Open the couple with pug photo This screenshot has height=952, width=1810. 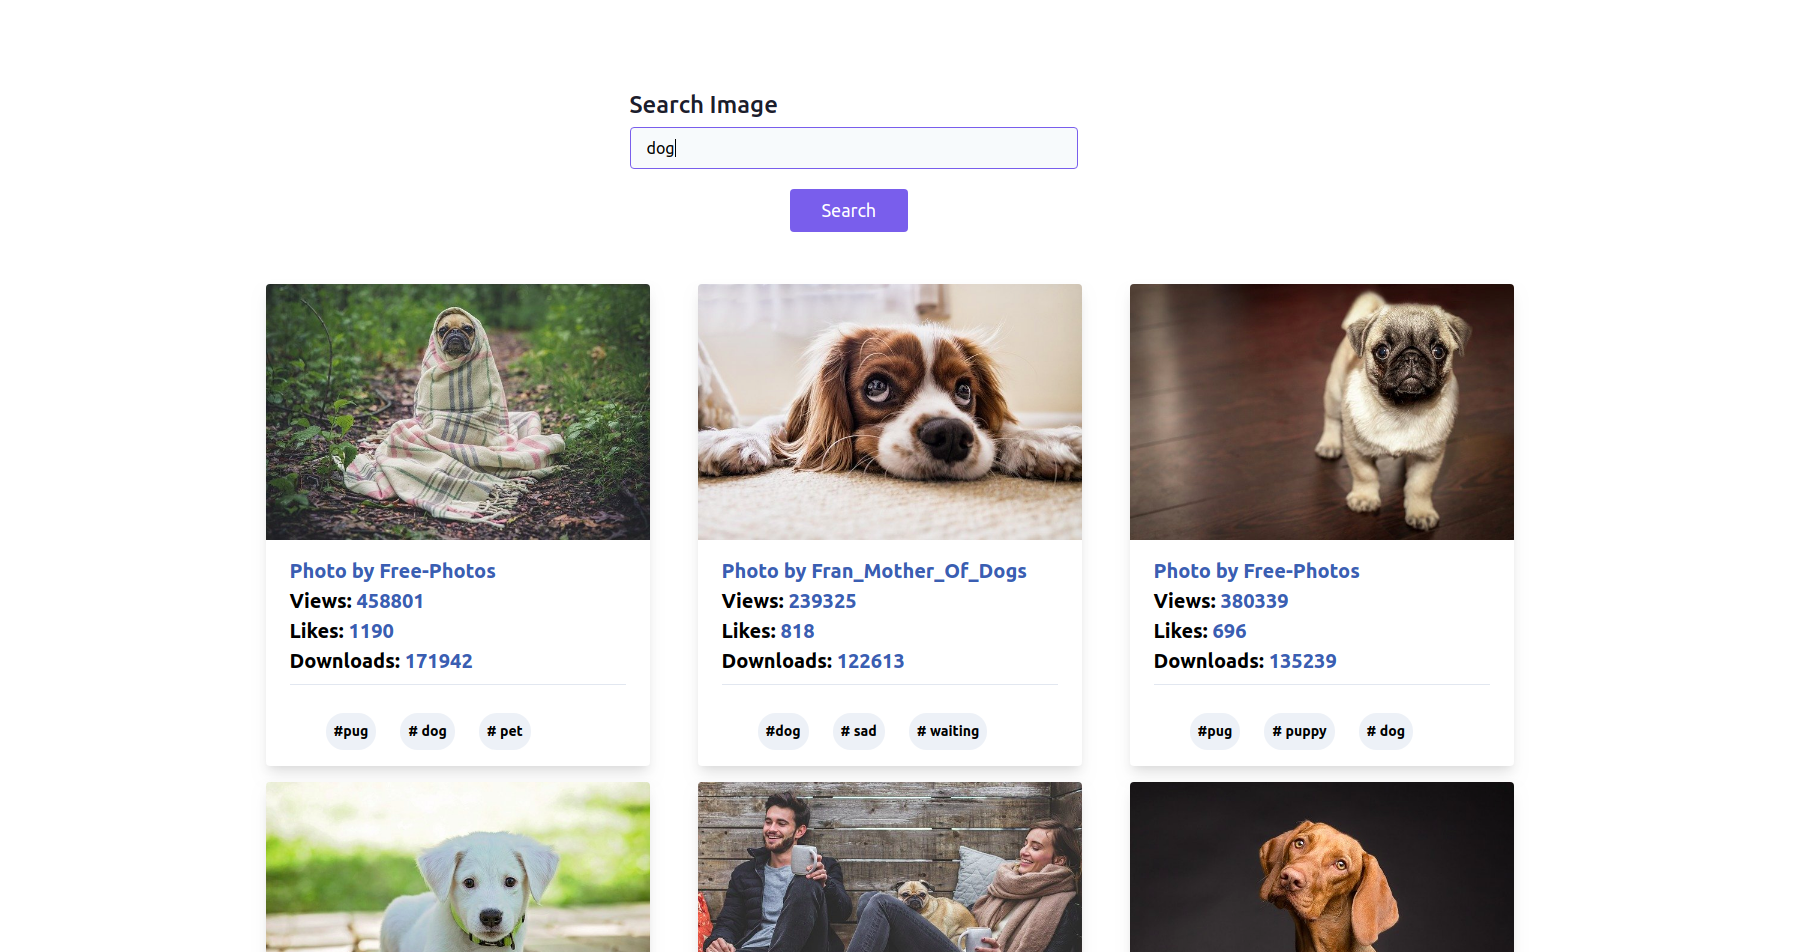889,866
